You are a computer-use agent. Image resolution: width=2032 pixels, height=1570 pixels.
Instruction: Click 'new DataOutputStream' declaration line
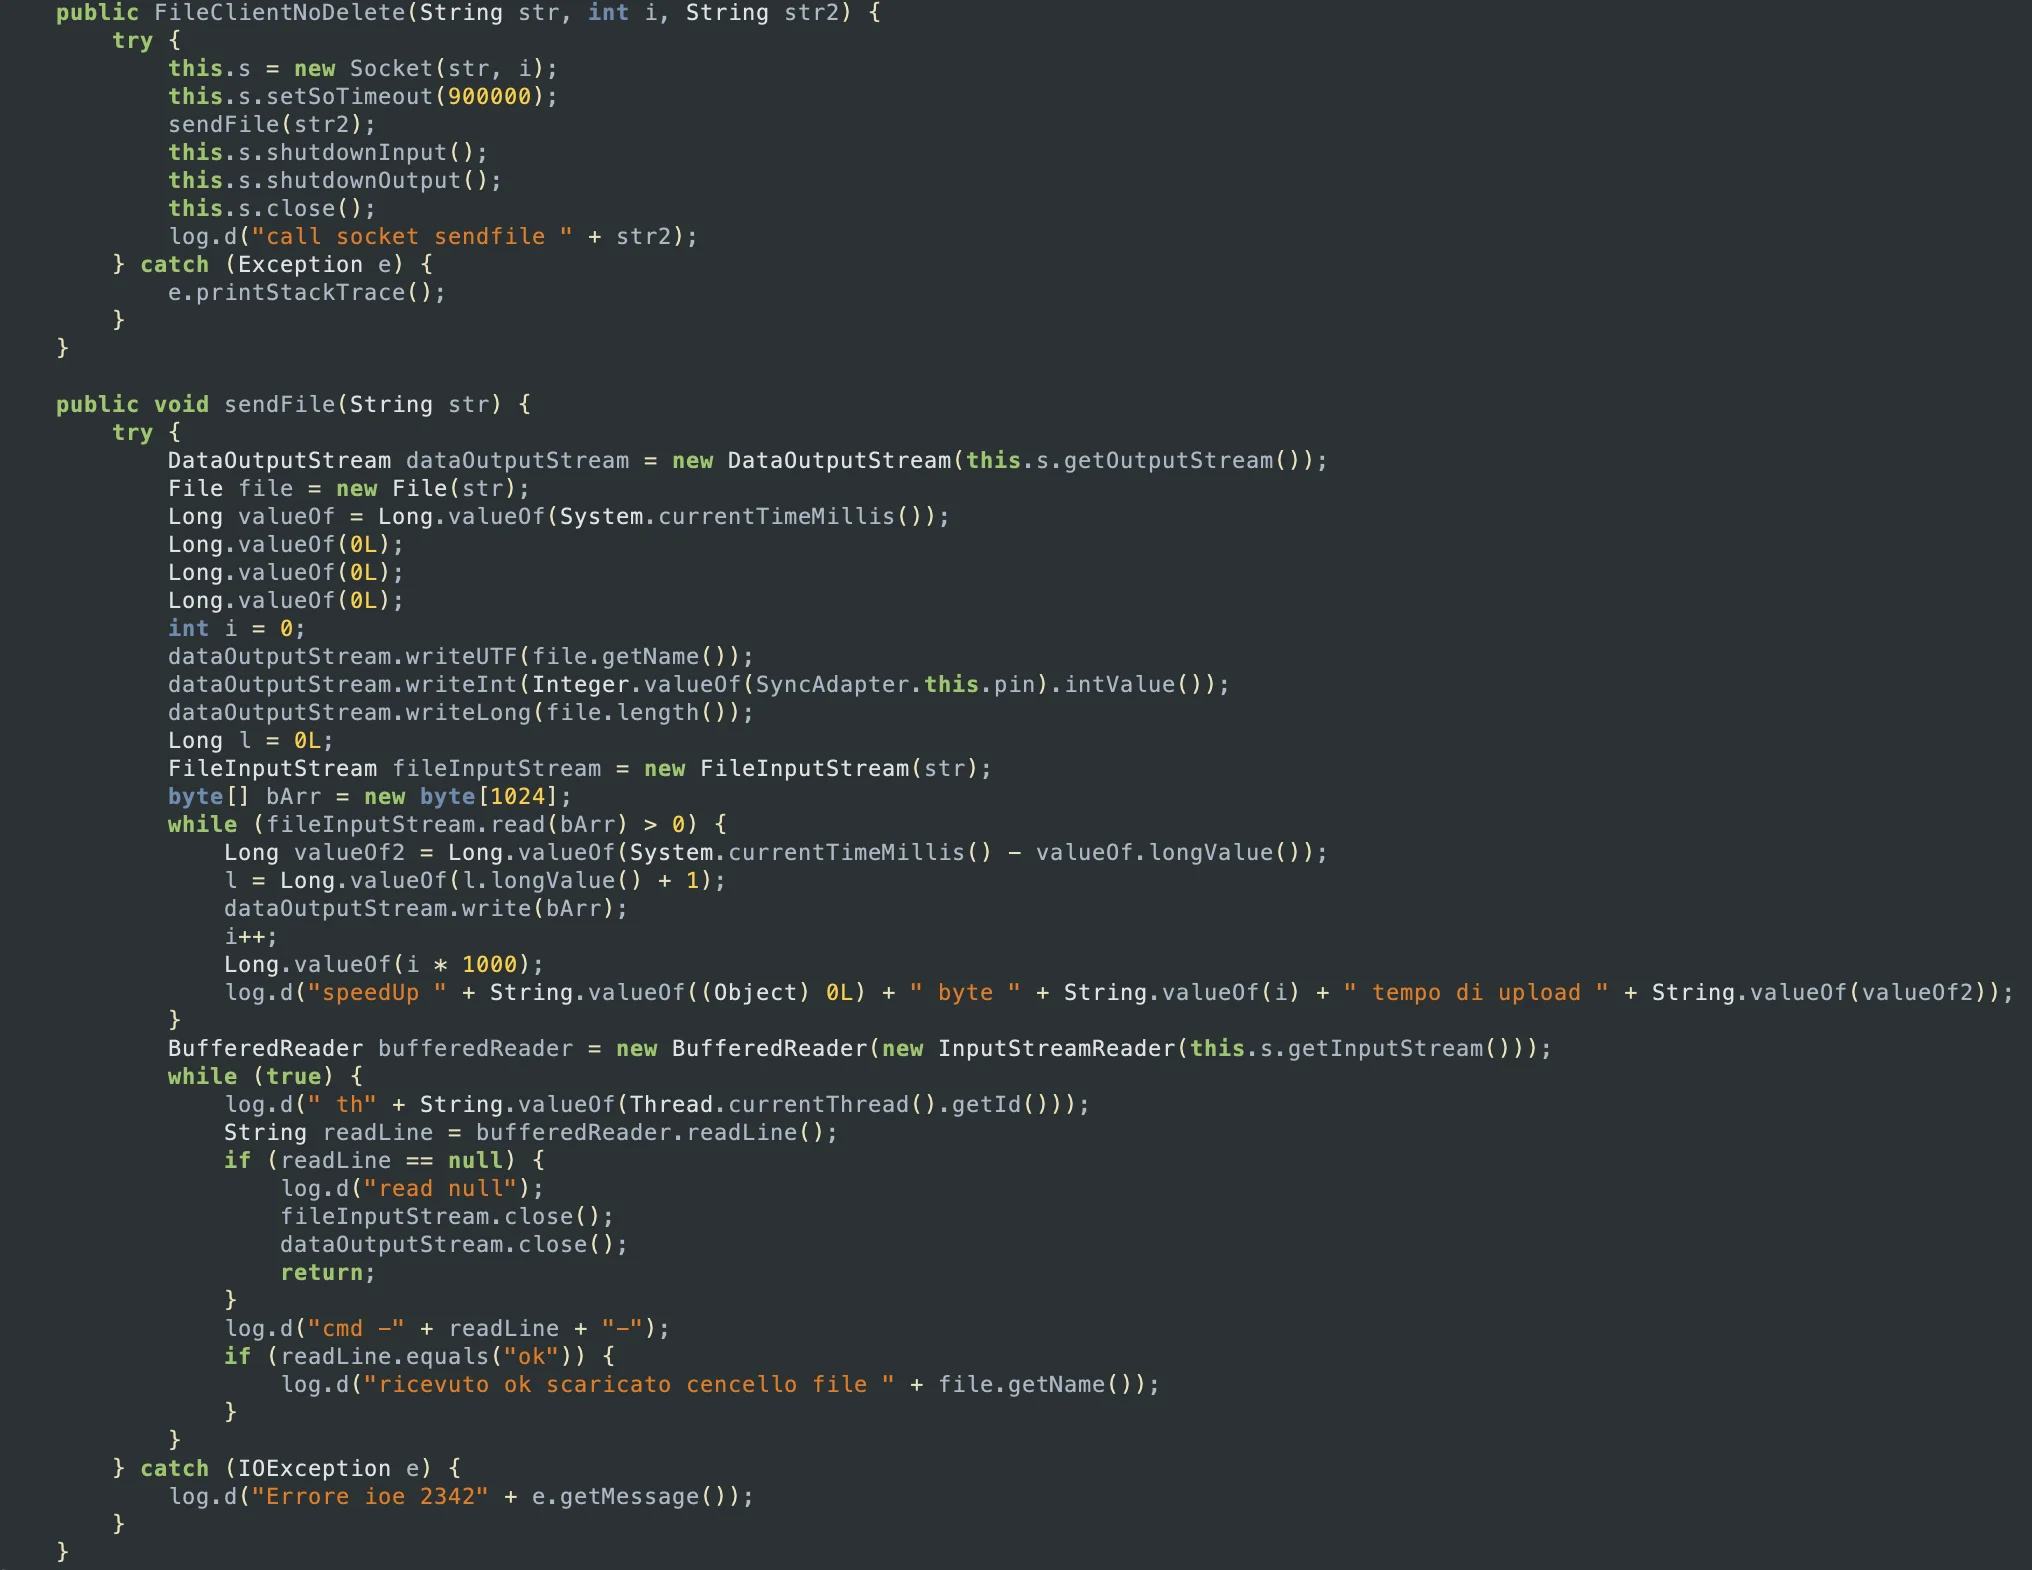(x=748, y=461)
